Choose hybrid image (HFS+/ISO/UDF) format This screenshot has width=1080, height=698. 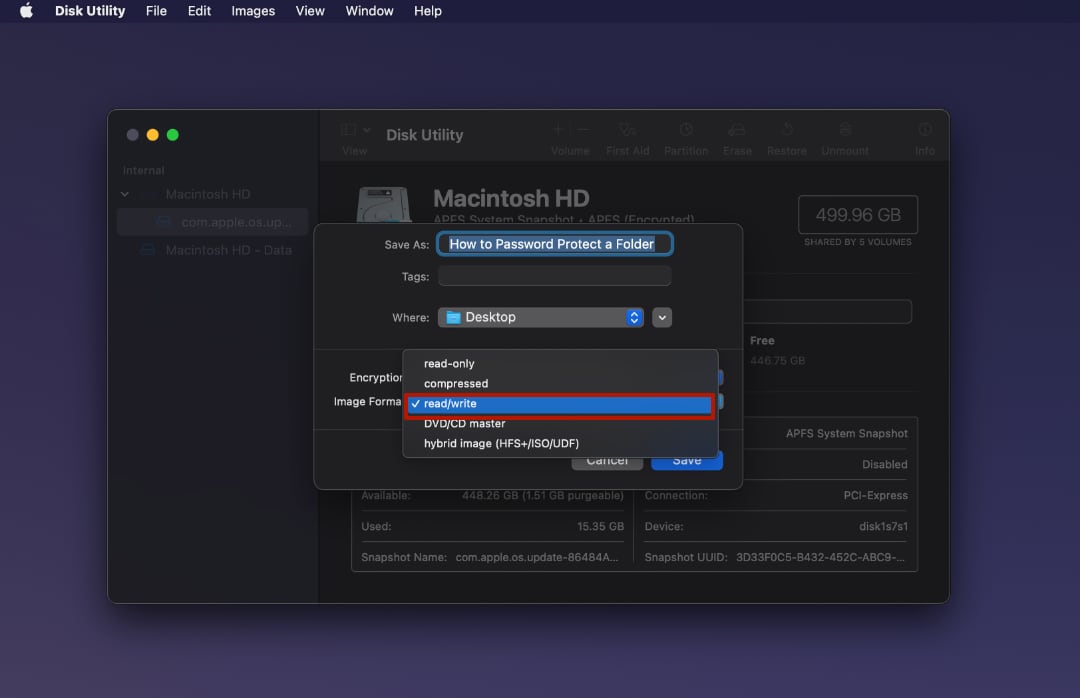click(x=560, y=443)
